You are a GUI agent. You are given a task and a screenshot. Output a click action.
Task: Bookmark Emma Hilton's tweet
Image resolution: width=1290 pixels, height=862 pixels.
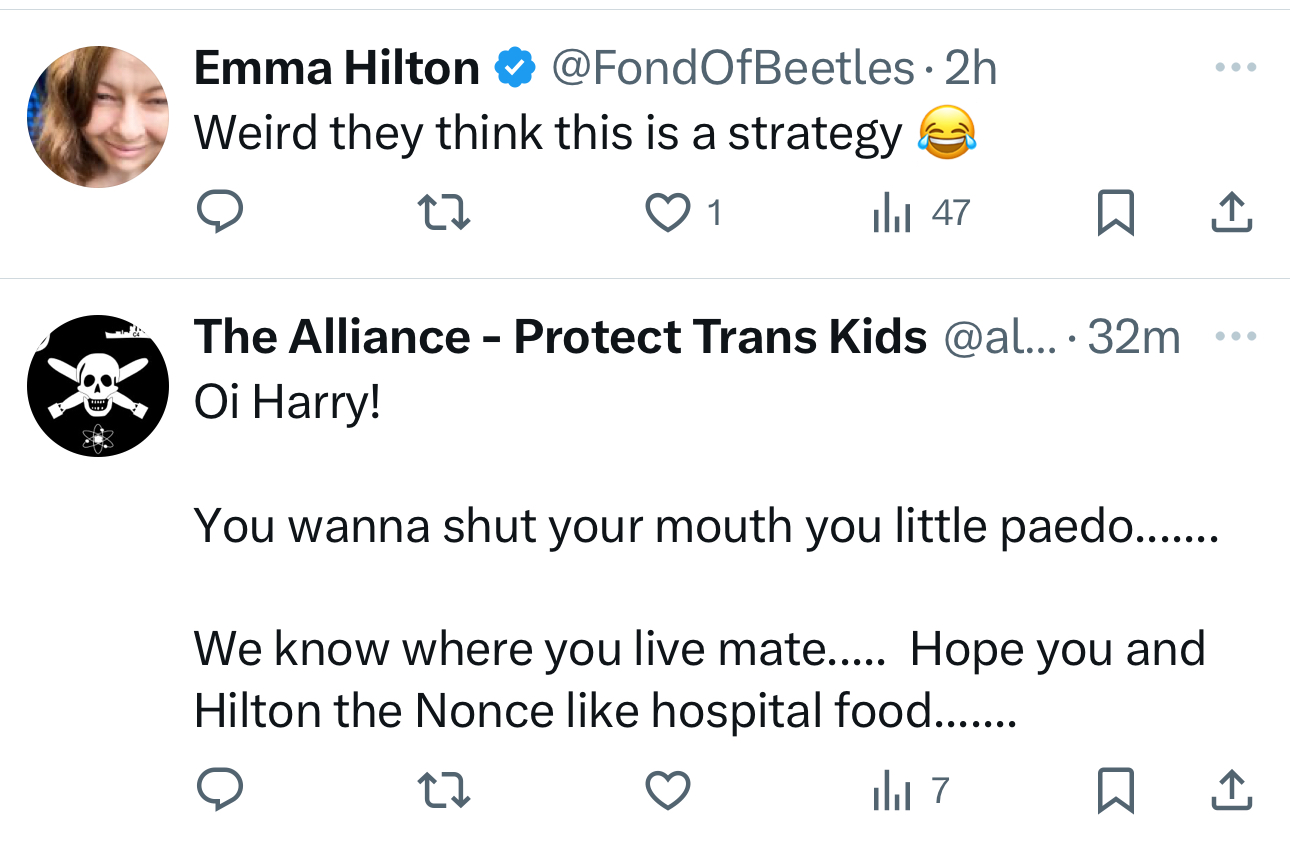tap(1115, 212)
